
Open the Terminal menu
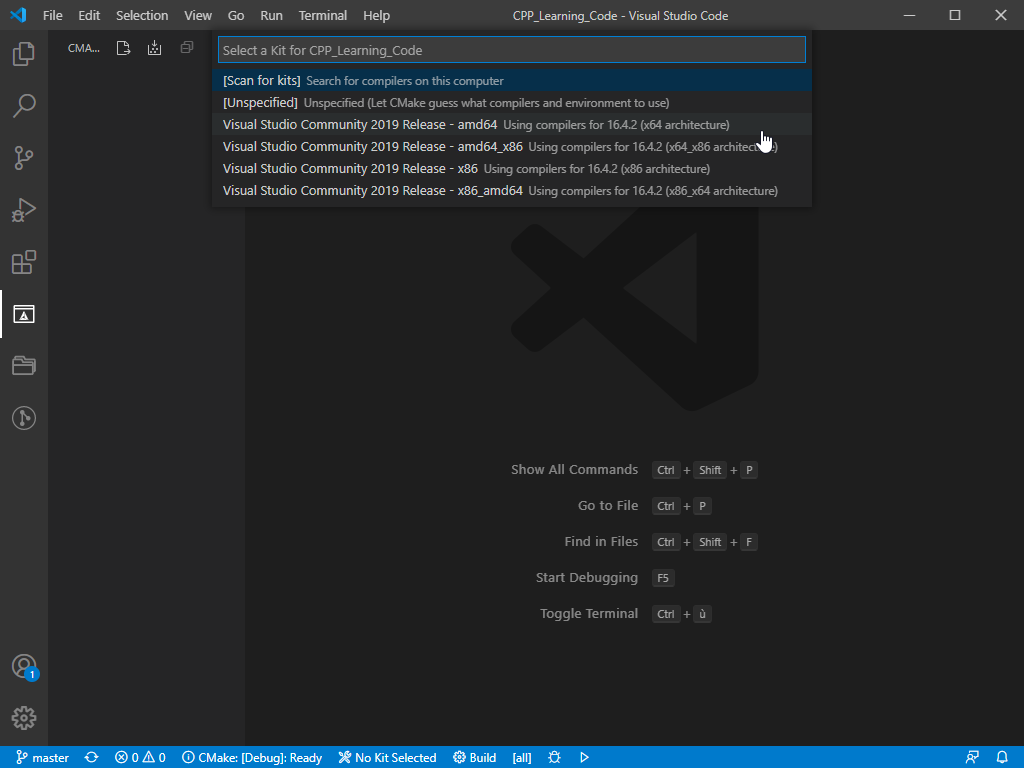(323, 16)
